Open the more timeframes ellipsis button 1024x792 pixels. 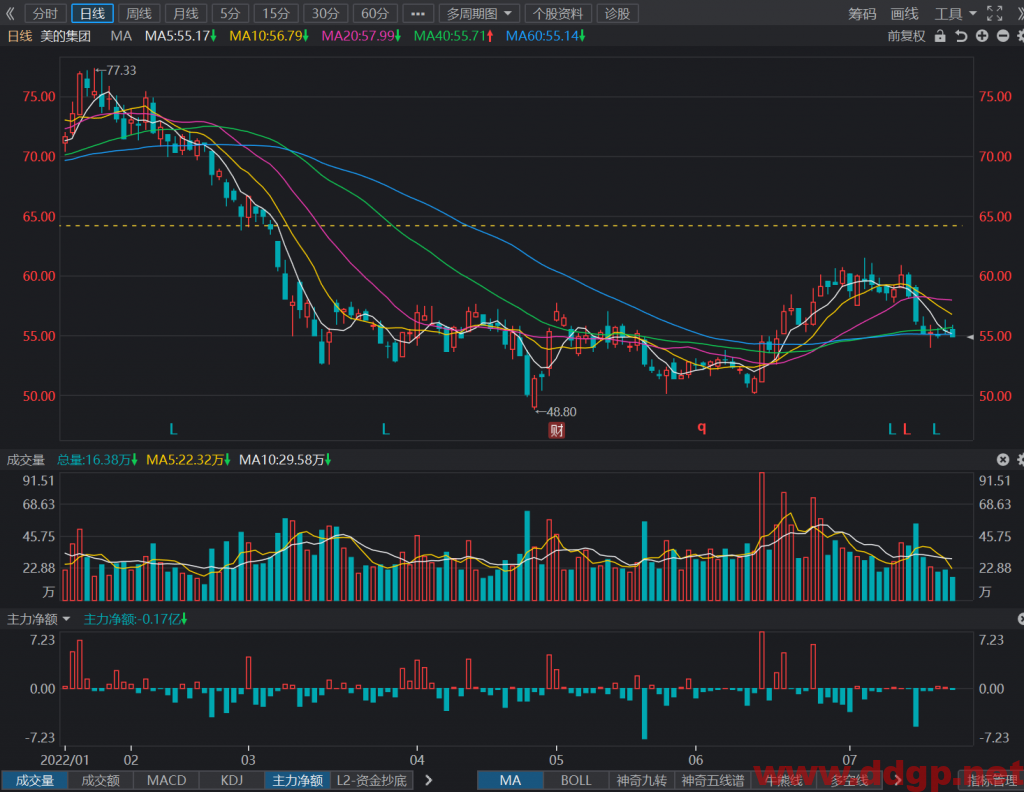point(417,14)
